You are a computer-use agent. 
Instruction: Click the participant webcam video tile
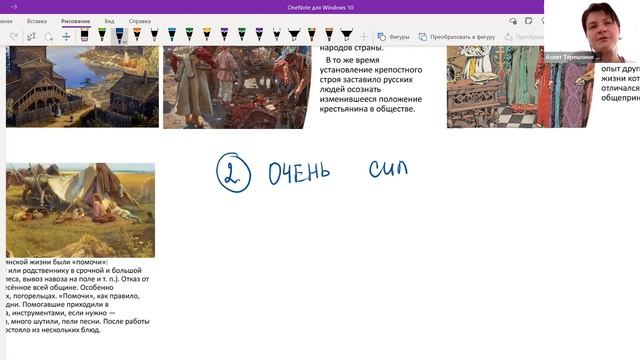[592, 32]
